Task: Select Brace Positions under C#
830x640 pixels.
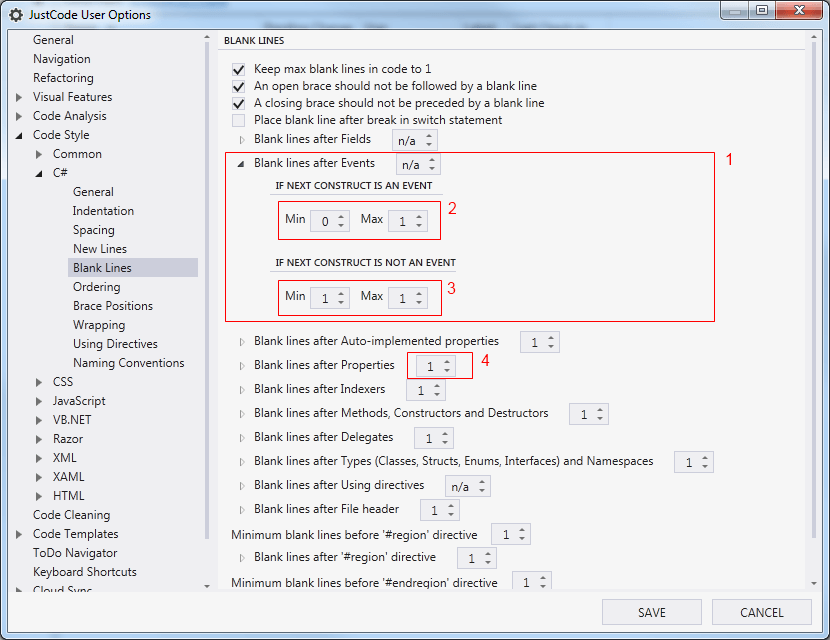Action: pos(113,306)
